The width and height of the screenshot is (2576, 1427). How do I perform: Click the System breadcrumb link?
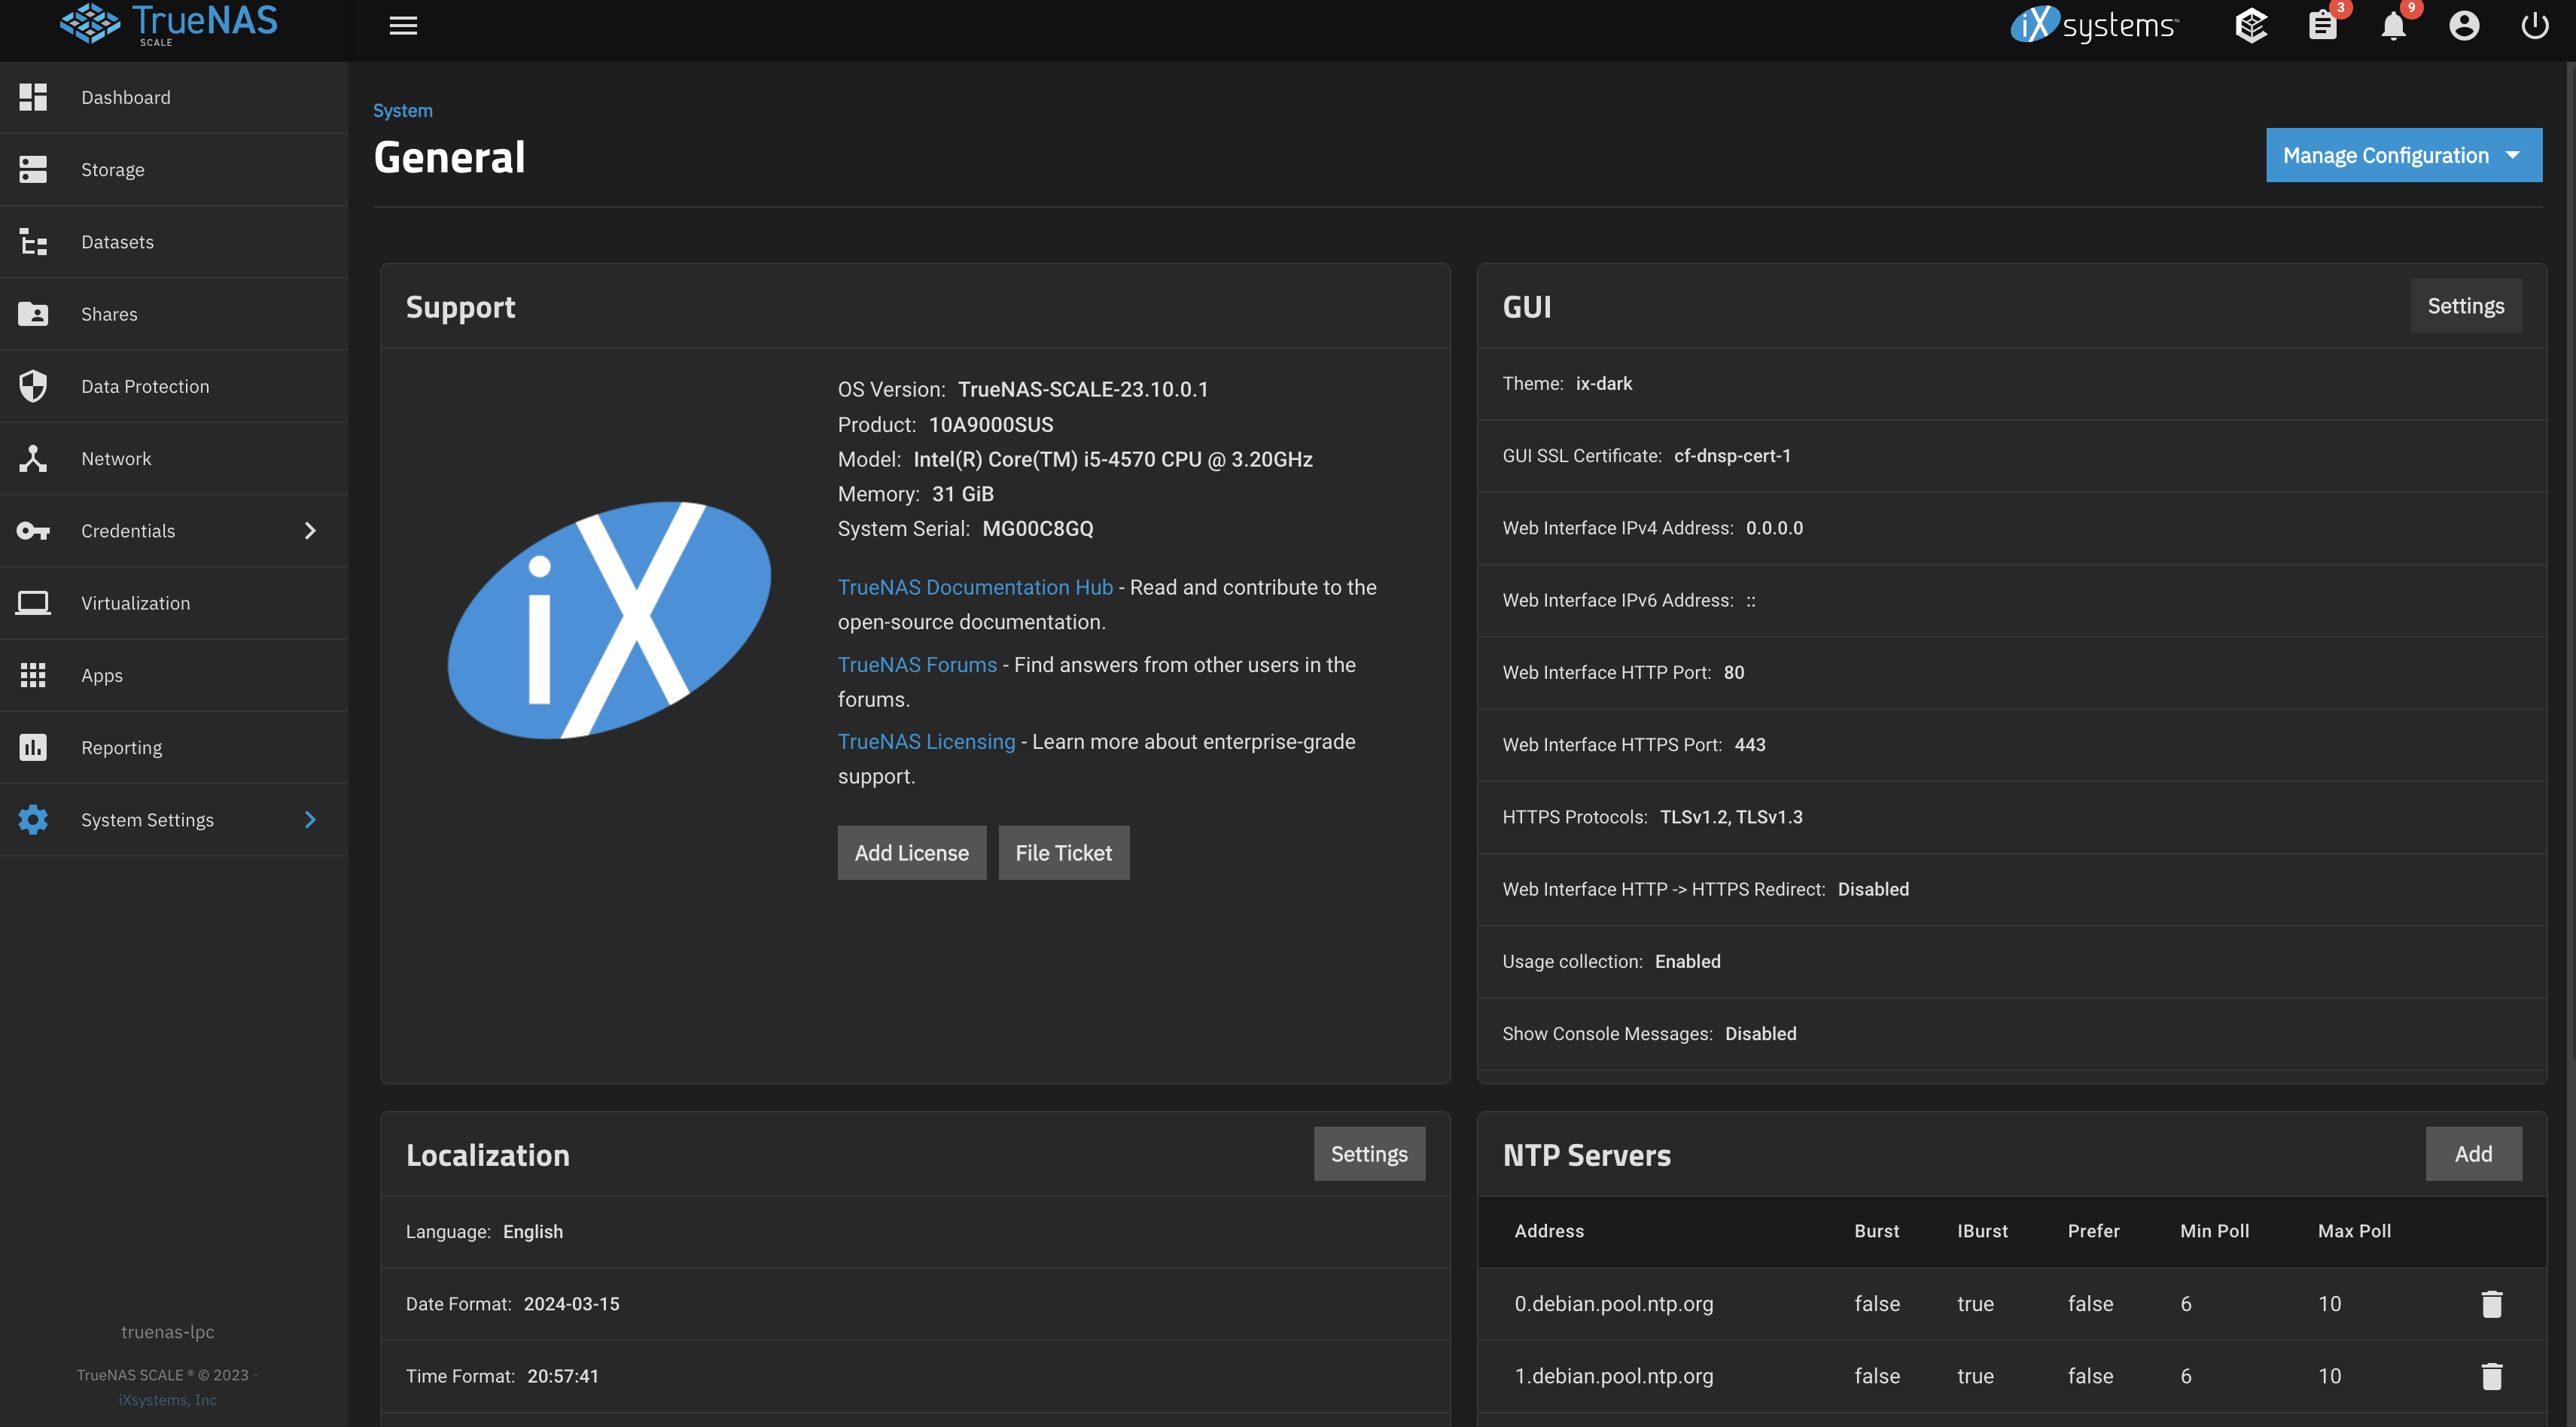tap(403, 111)
